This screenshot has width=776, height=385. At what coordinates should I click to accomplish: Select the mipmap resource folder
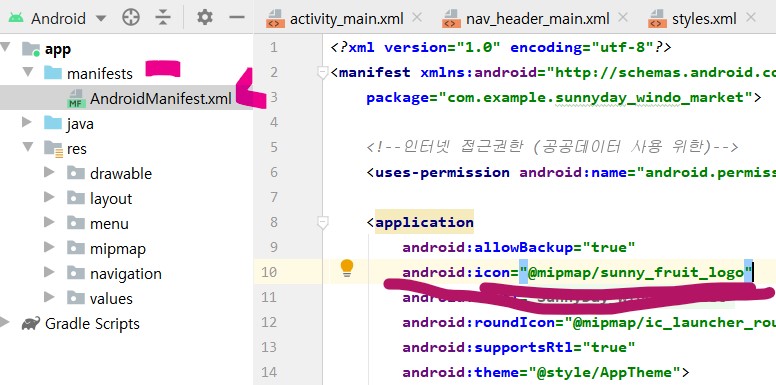[118, 249]
